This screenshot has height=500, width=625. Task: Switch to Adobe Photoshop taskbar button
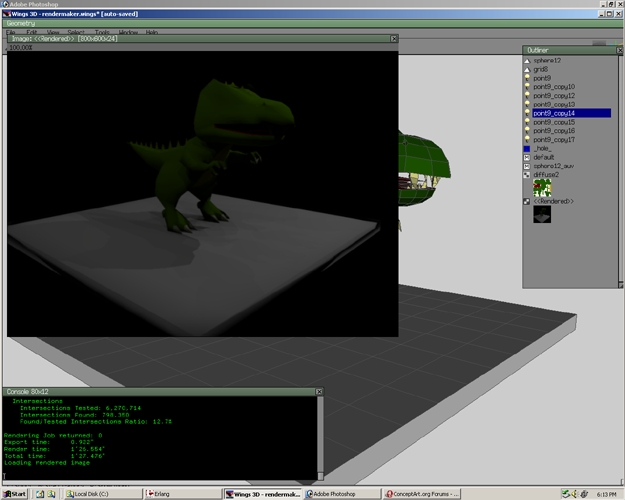pyautogui.click(x=342, y=494)
